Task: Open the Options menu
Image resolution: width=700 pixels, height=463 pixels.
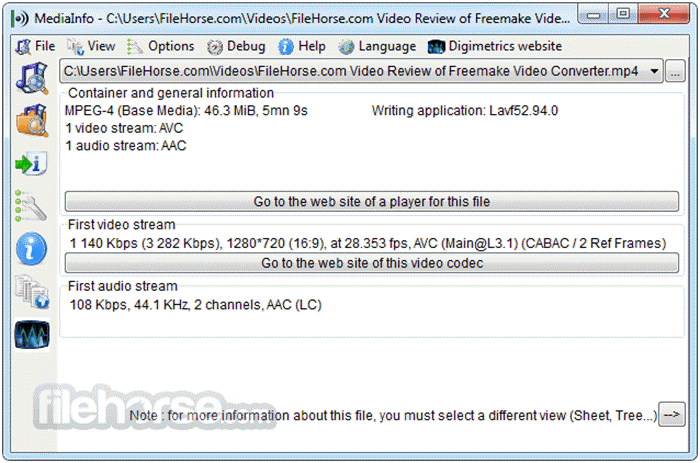Action: coord(161,46)
